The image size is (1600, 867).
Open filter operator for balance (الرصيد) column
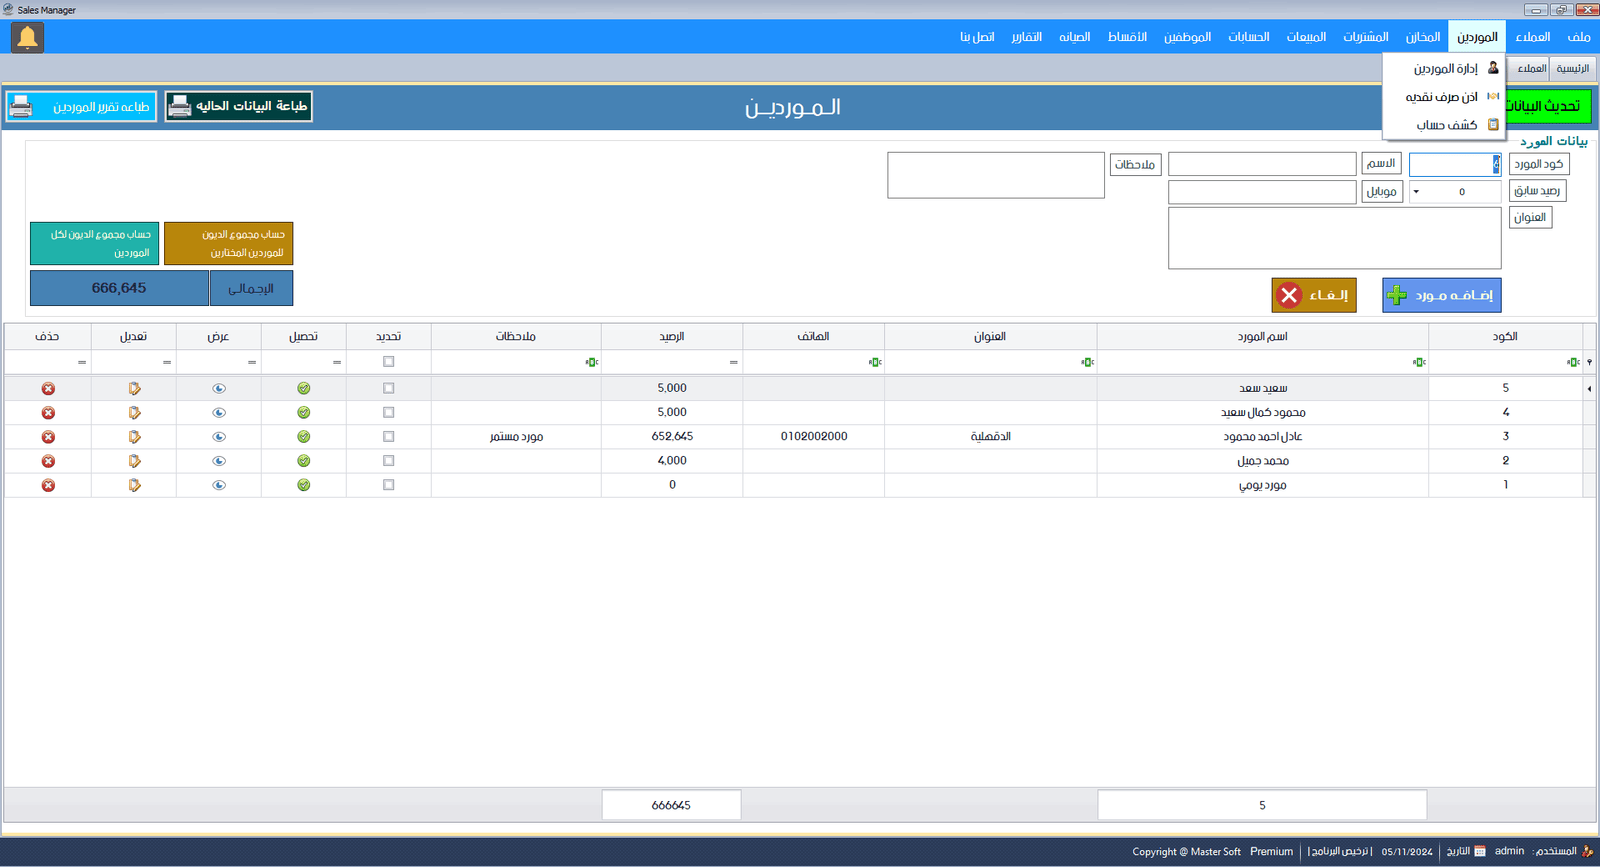(x=734, y=362)
